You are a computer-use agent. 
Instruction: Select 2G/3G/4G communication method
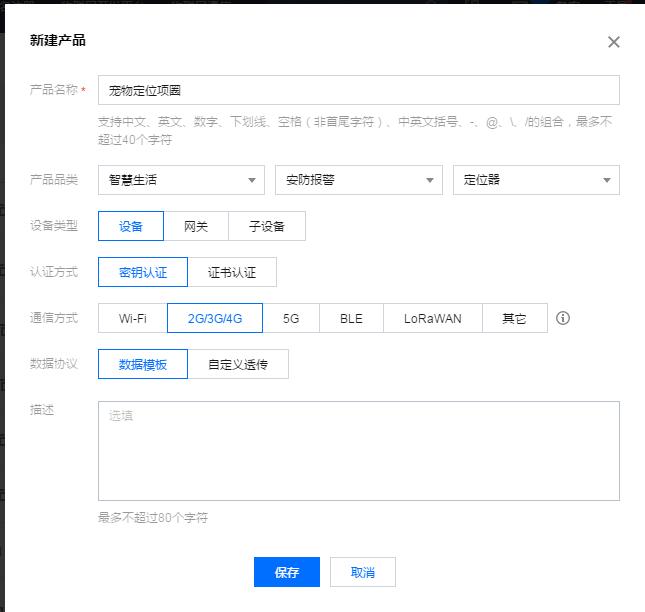coord(215,318)
